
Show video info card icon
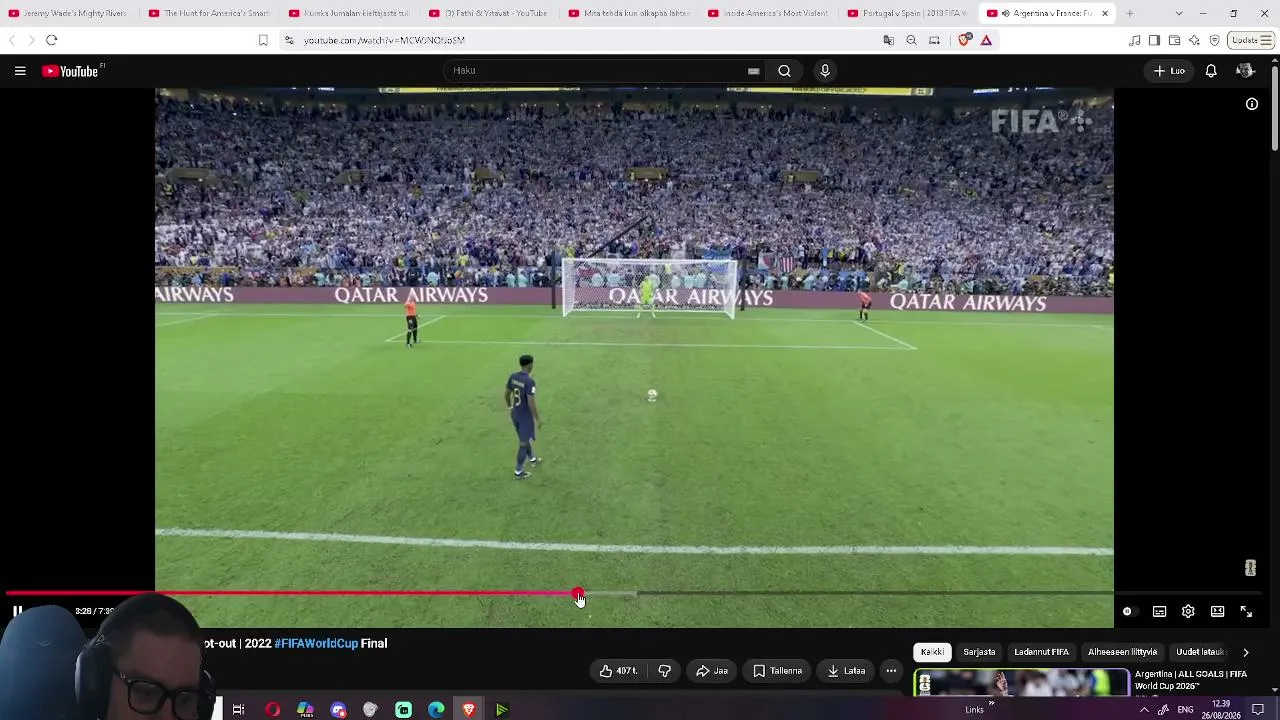click(1252, 104)
